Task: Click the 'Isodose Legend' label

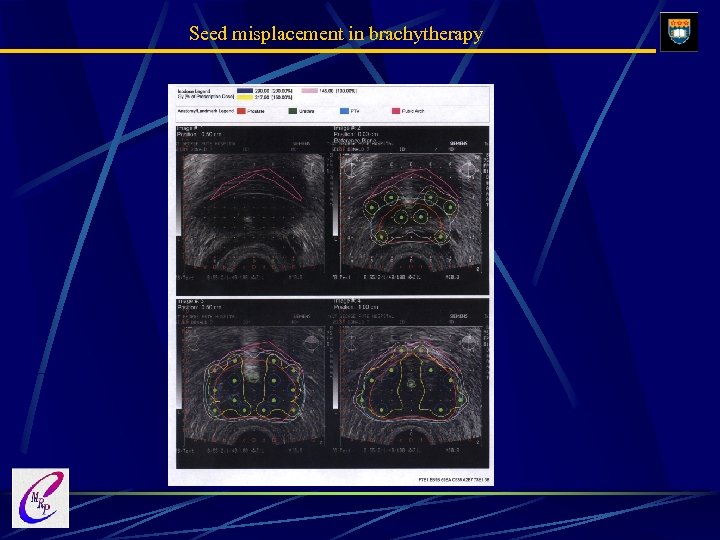Action: [194, 91]
